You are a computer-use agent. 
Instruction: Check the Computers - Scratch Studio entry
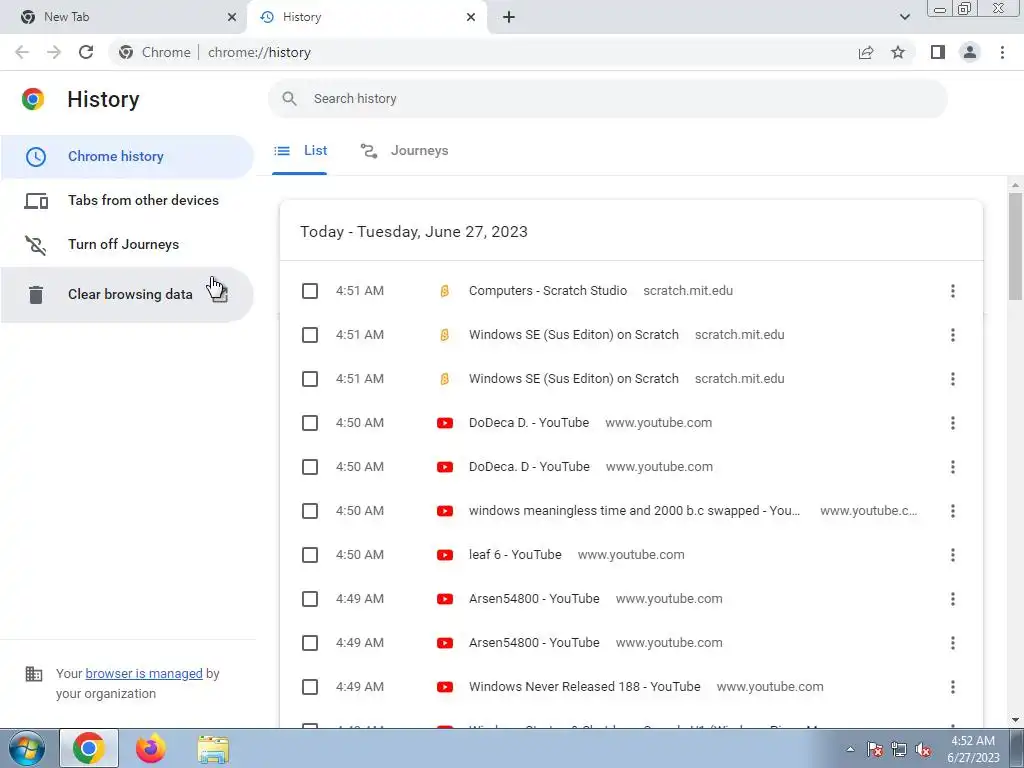pyautogui.click(x=310, y=291)
